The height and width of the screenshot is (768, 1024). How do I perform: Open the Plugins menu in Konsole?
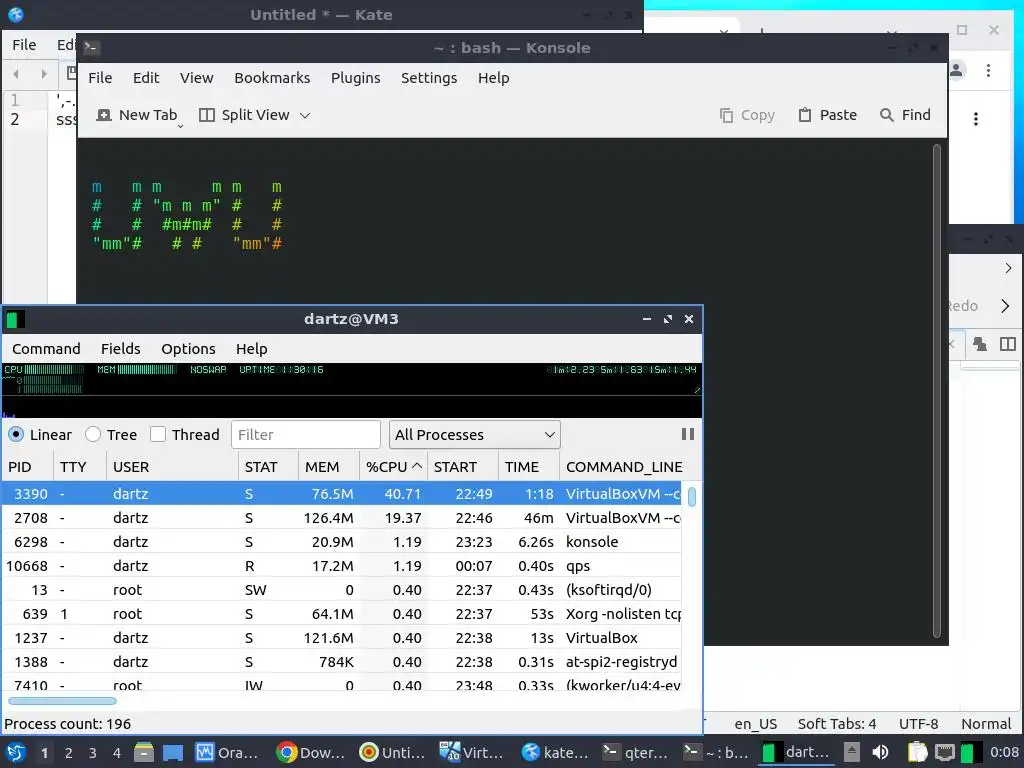[x=355, y=78]
